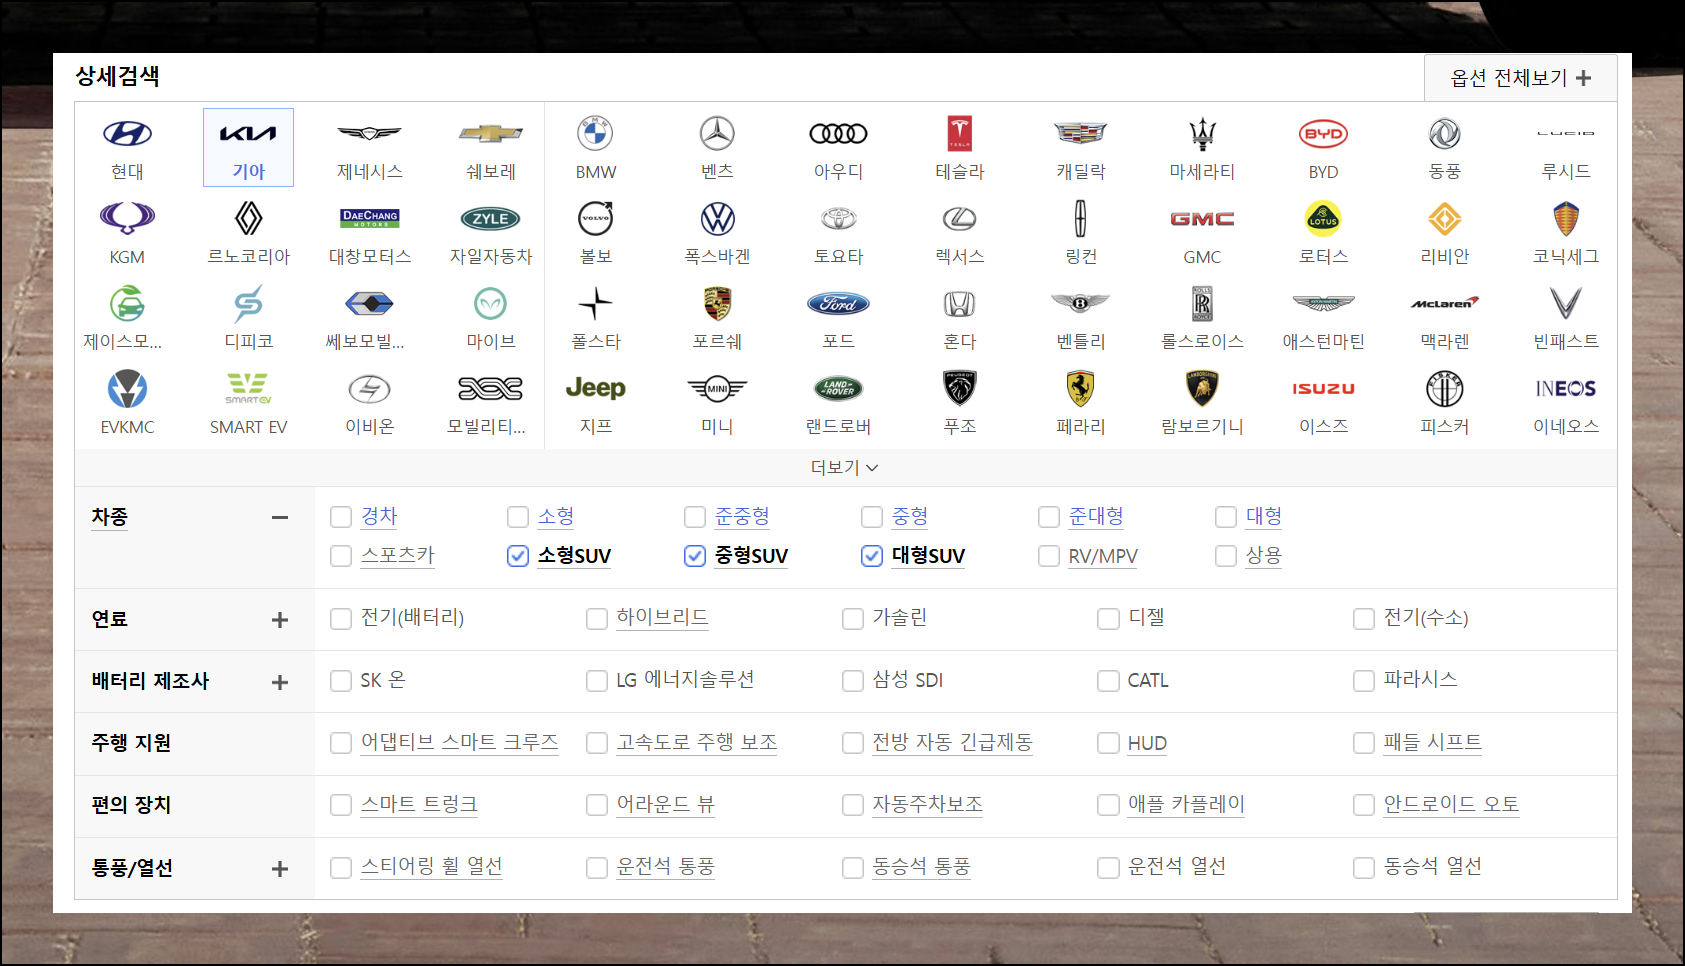Select the BMW brand logo
Image resolution: width=1685 pixels, height=966 pixels.
595,133
